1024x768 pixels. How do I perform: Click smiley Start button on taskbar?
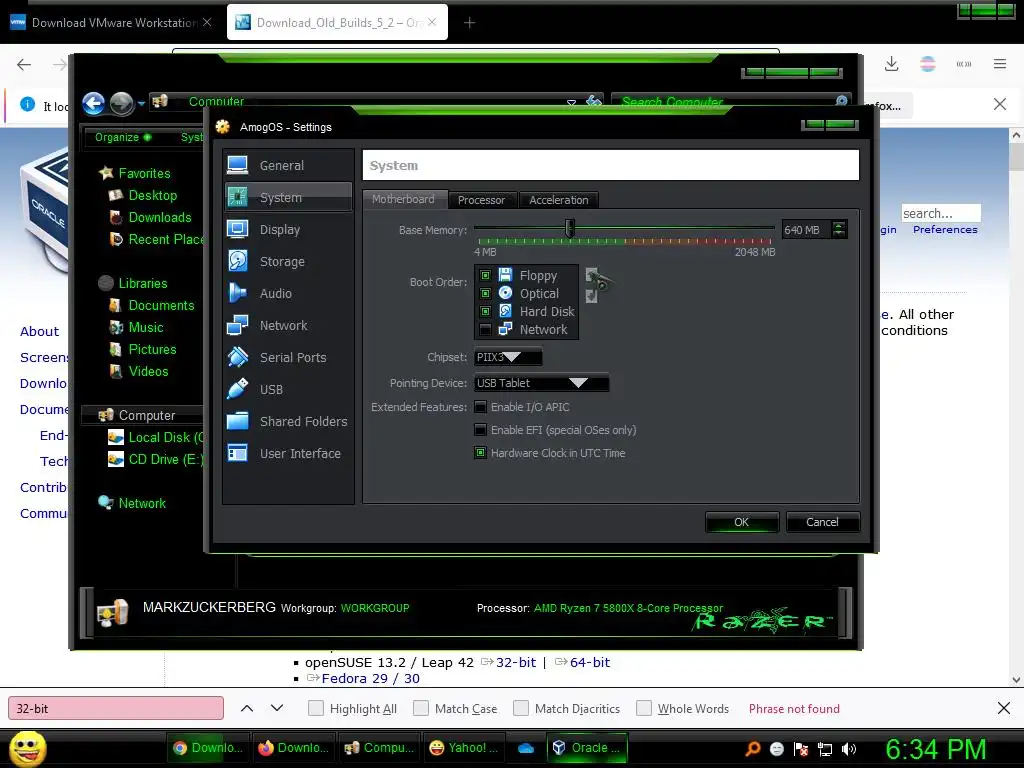(x=28, y=748)
